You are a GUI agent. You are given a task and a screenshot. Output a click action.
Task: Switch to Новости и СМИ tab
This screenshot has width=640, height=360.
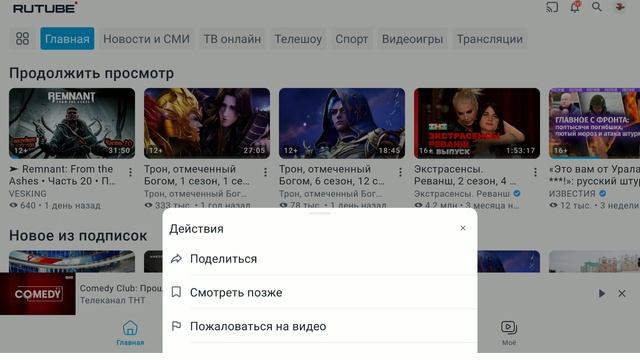tap(146, 39)
